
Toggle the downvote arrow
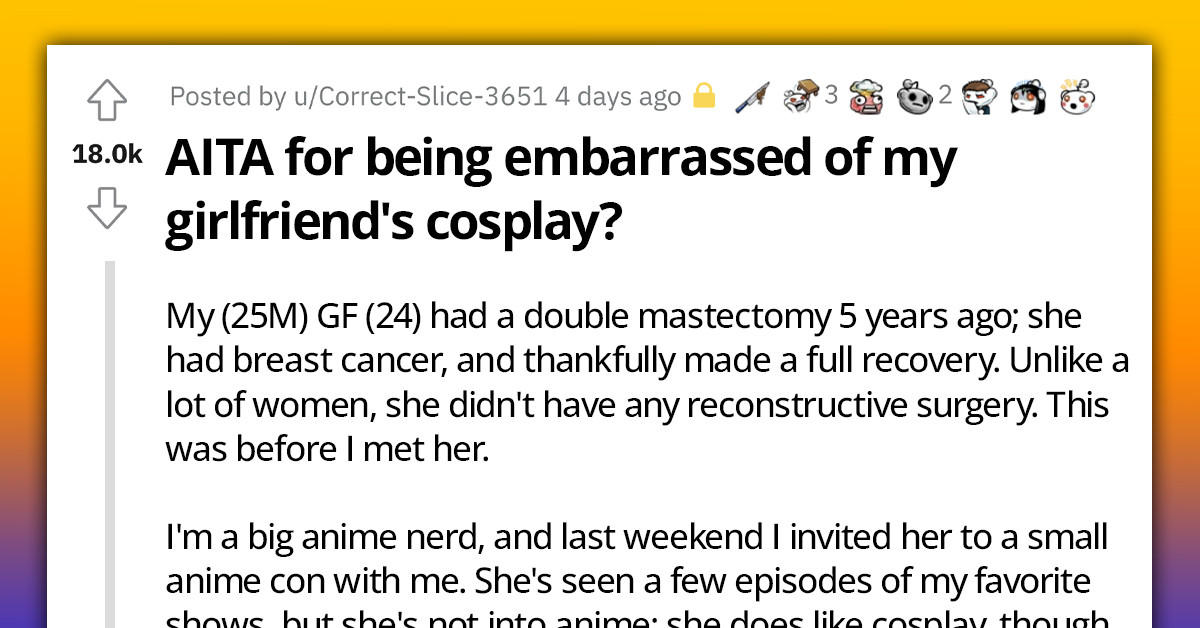107,210
